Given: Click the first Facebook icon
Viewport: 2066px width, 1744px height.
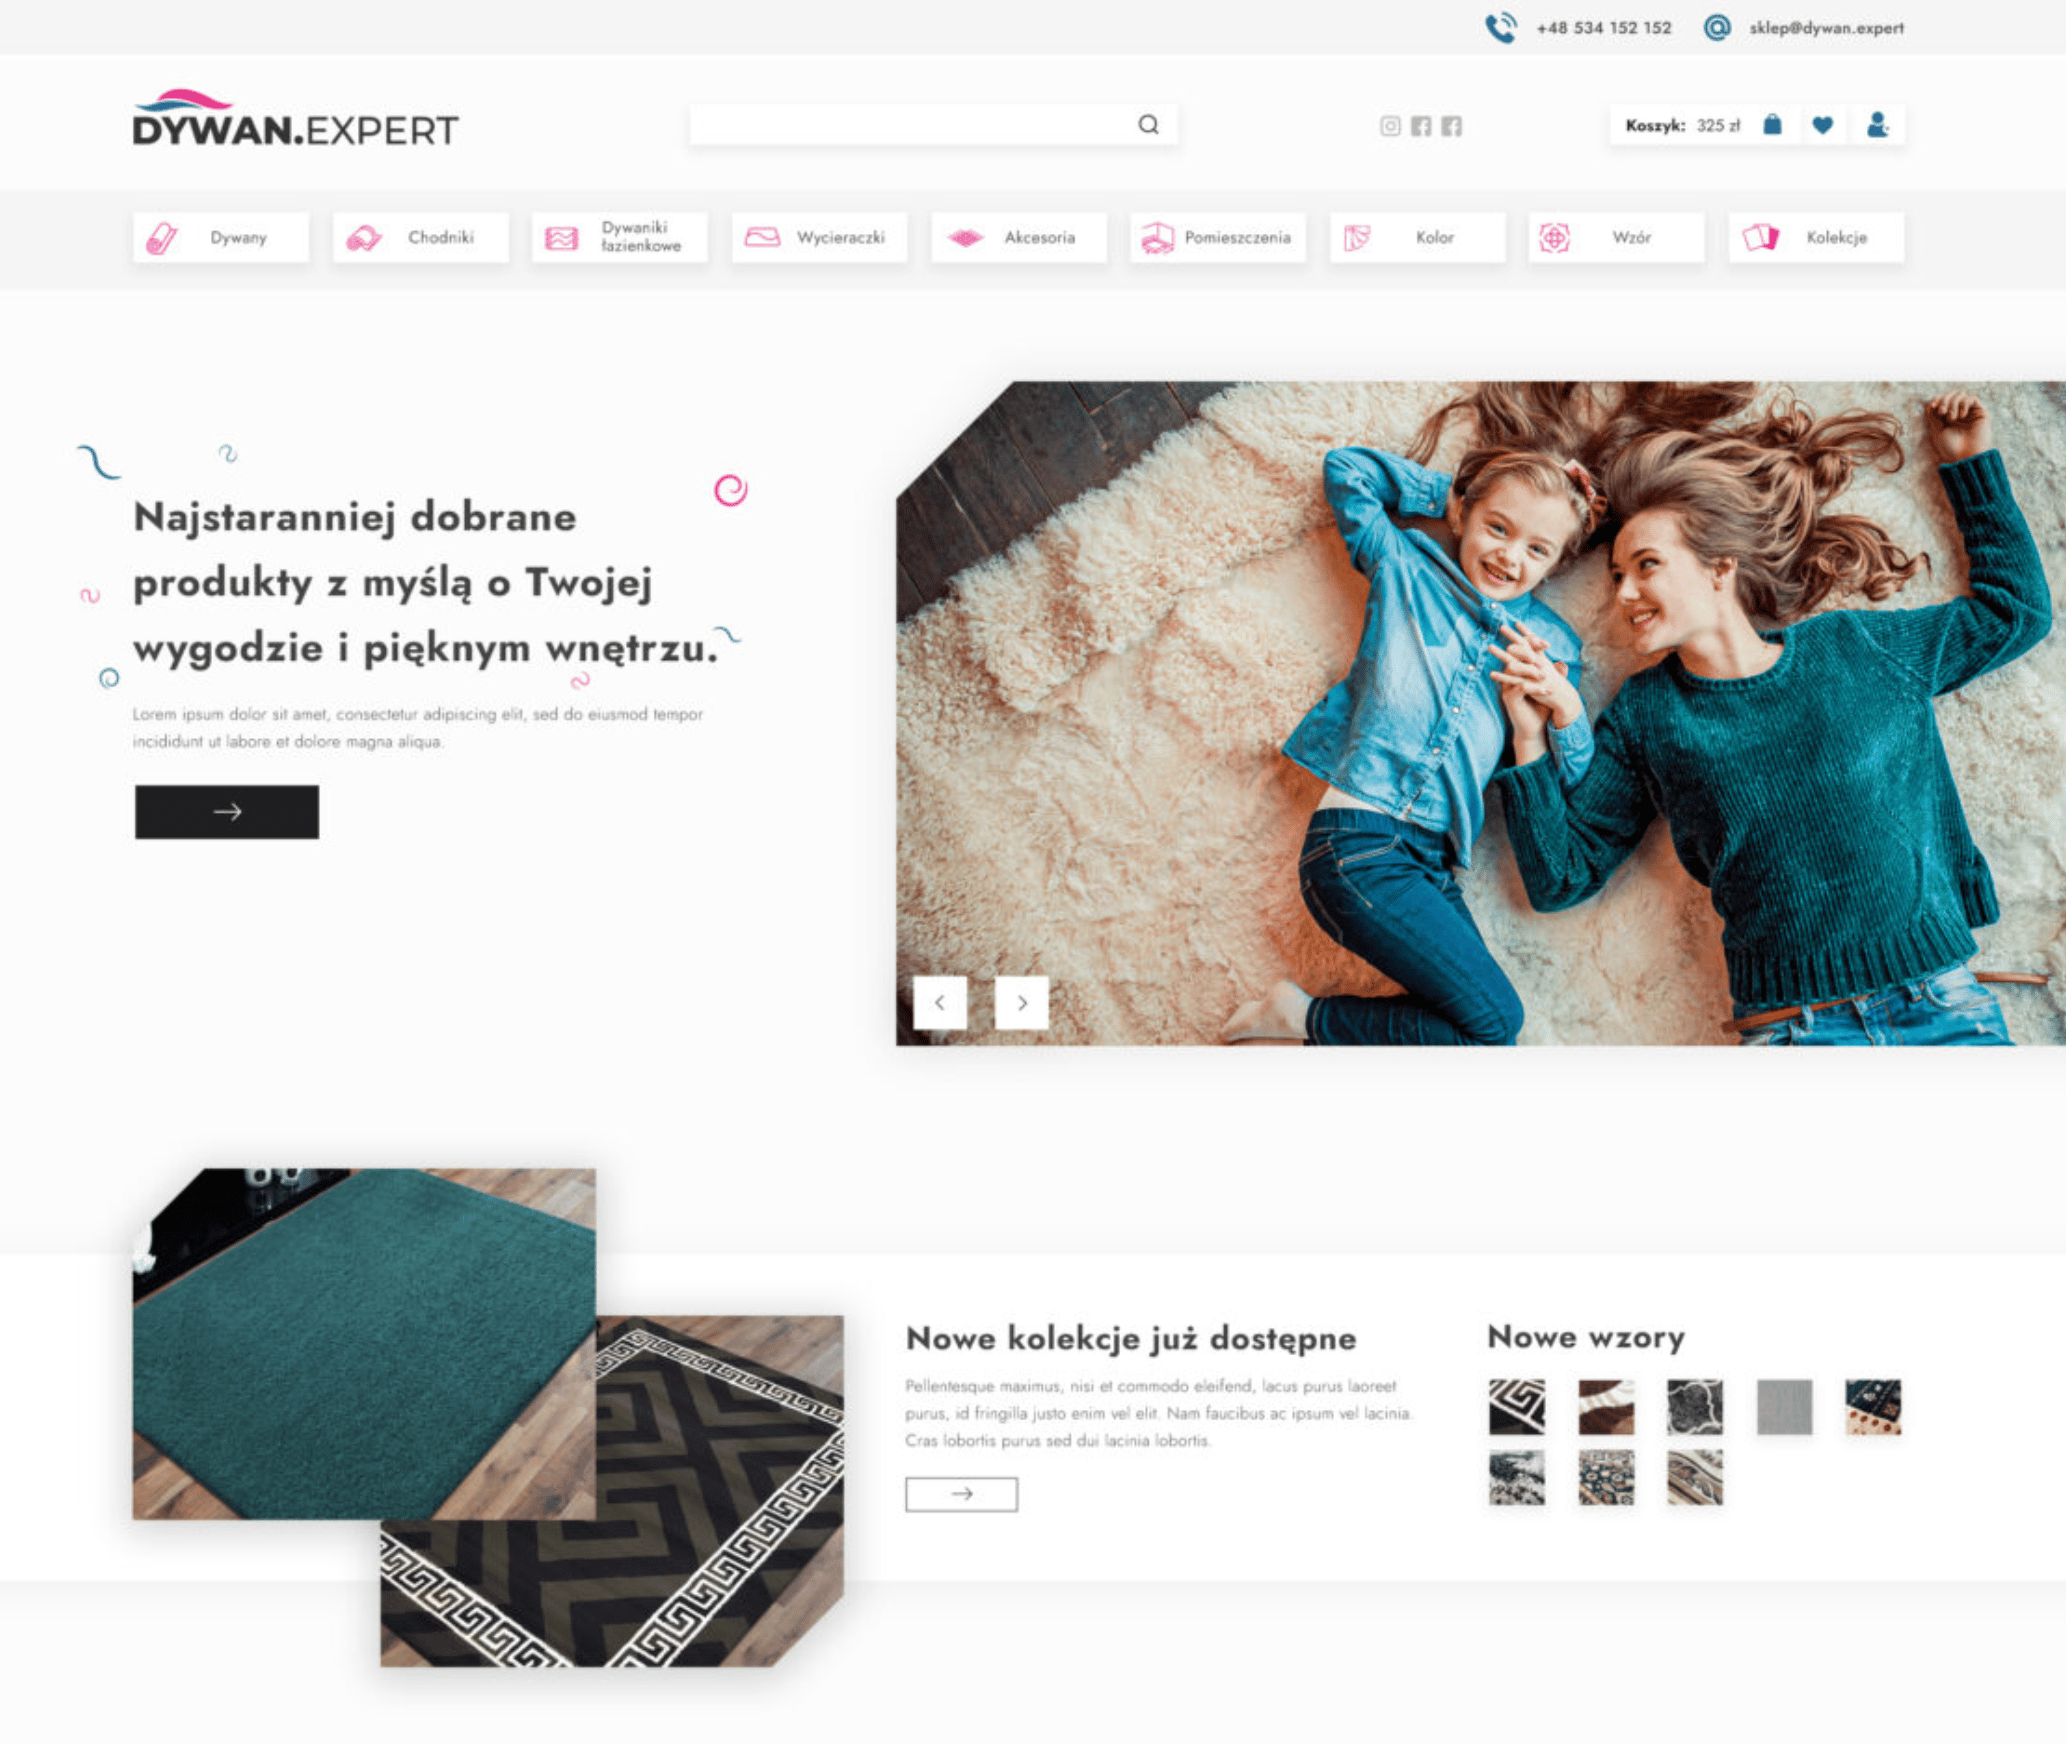Looking at the screenshot, I should point(1421,126).
